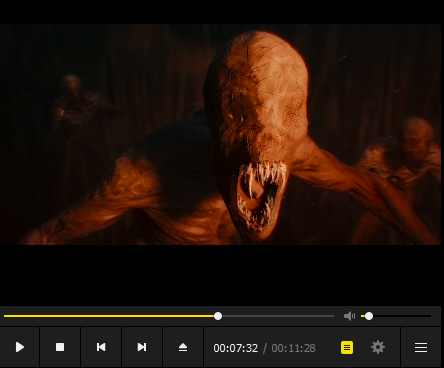Raise volume on the black volume track
This screenshot has height=368, width=444.
pyautogui.click(x=402, y=316)
